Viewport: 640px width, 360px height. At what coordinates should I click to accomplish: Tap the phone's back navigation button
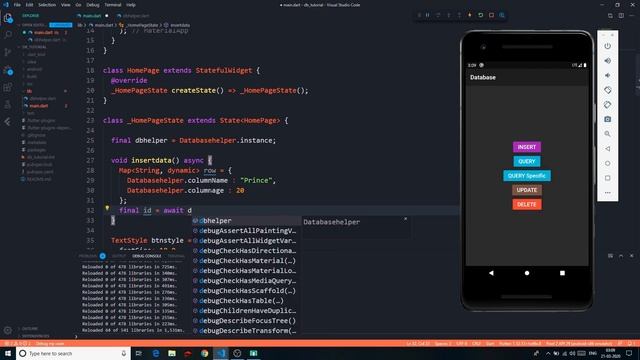point(491,273)
